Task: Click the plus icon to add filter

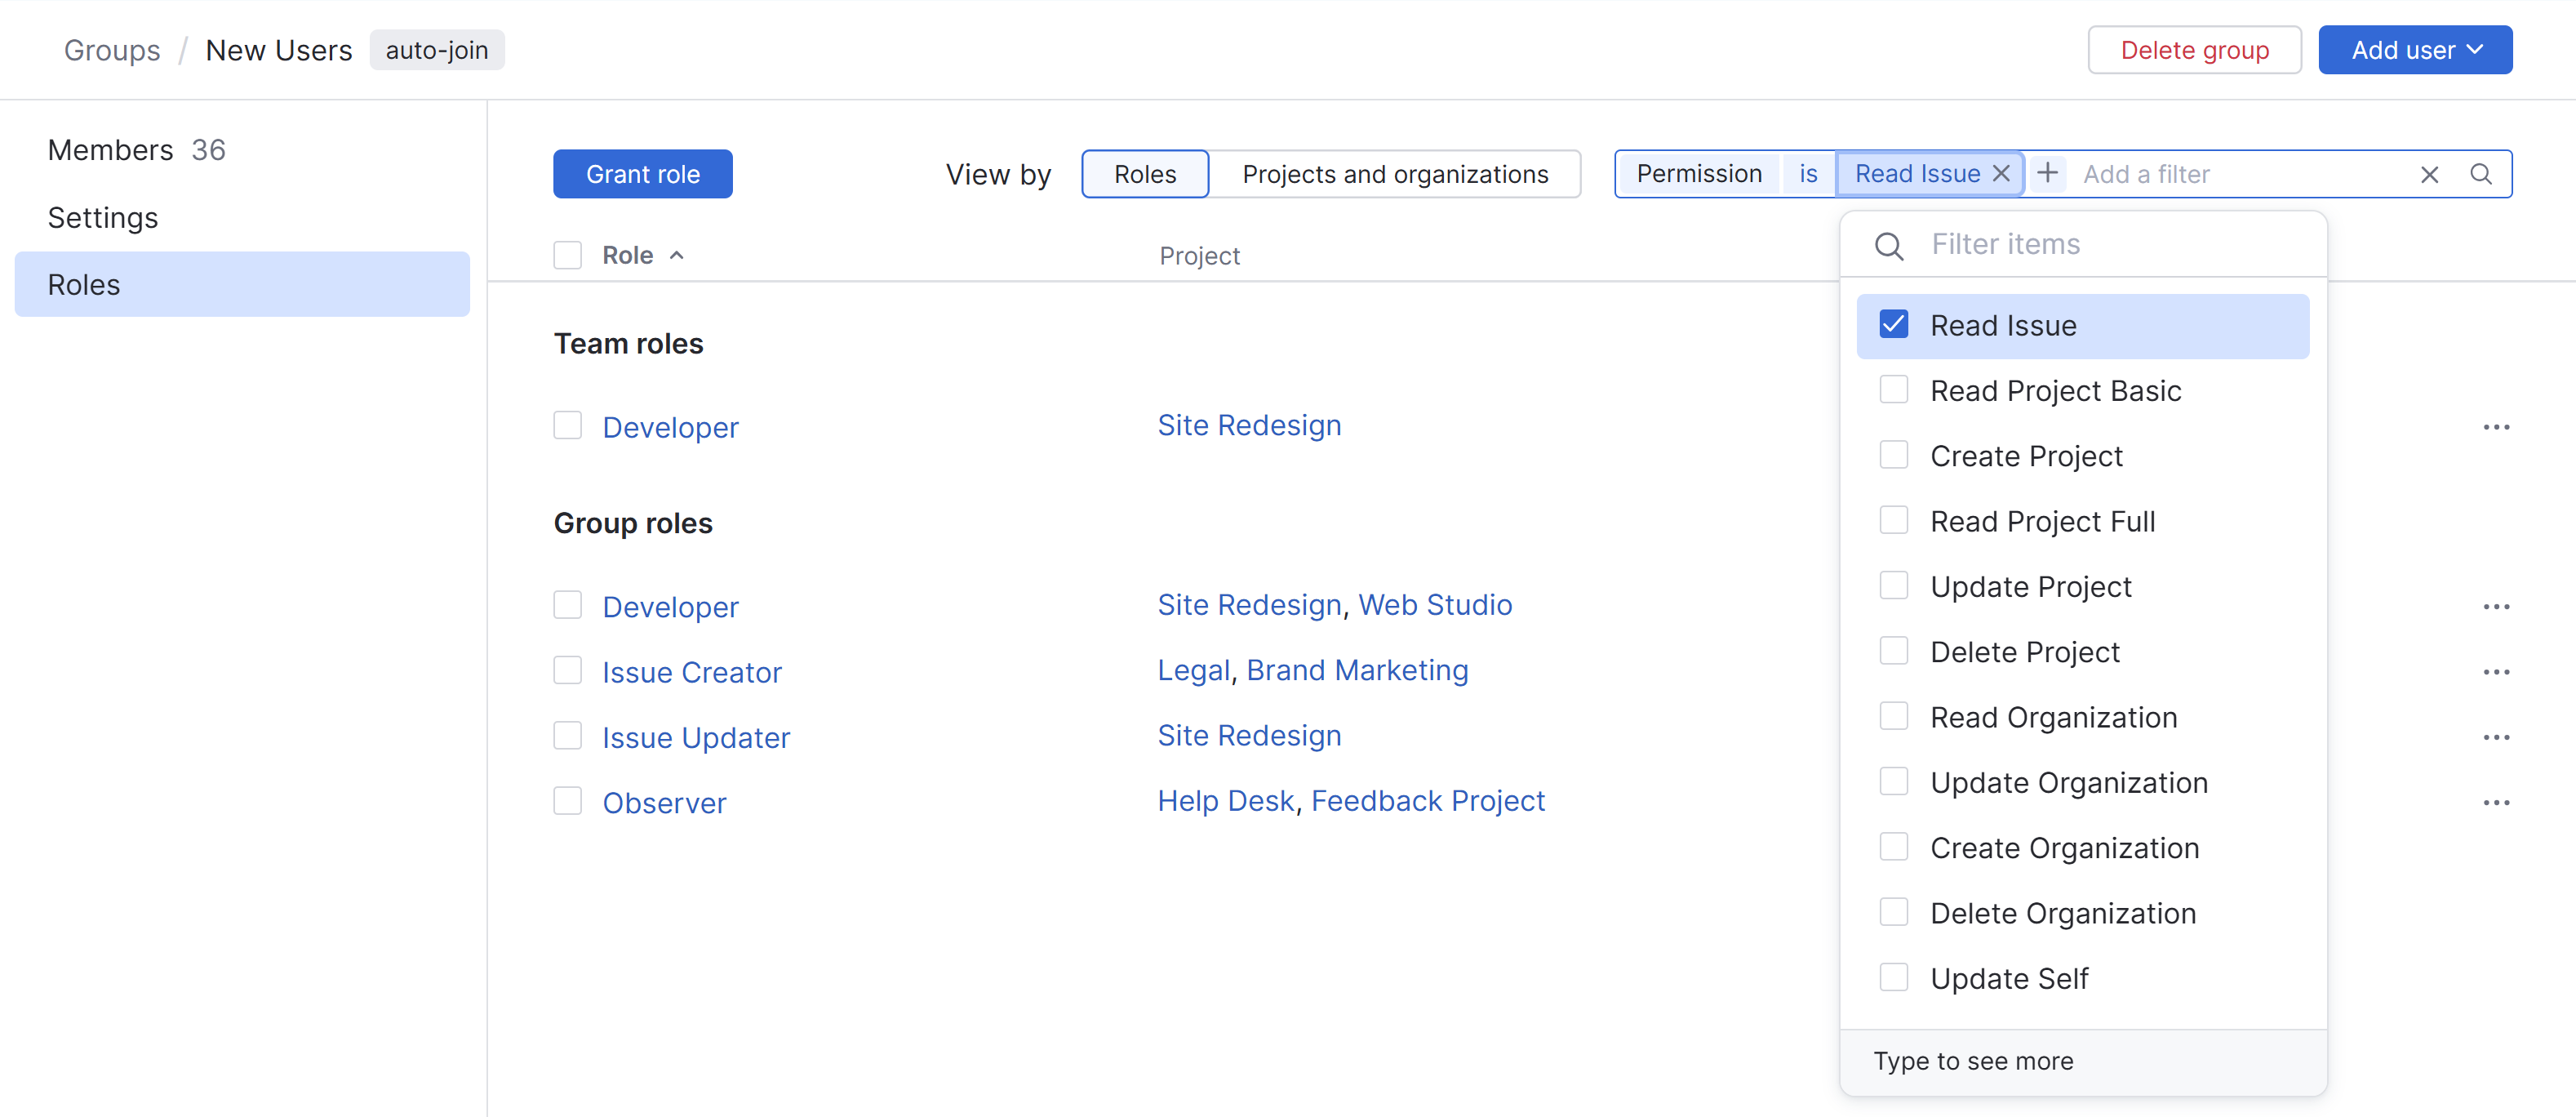Action: [x=2047, y=174]
